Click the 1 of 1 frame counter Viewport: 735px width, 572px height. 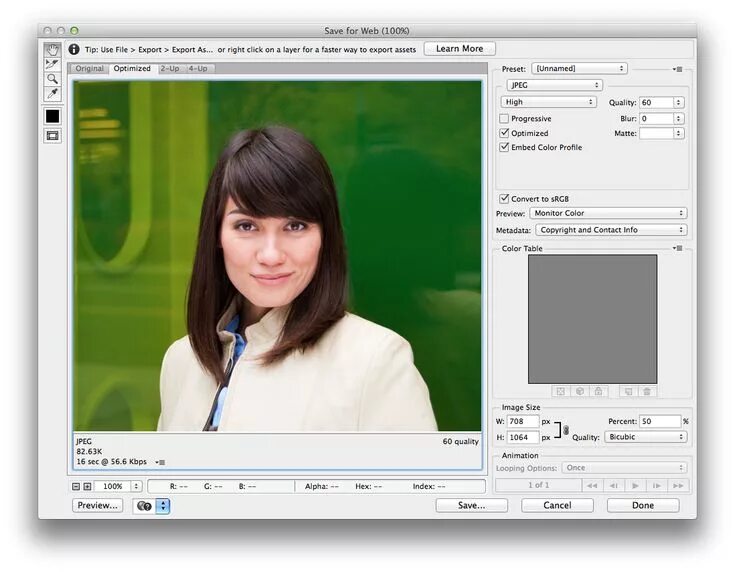pyautogui.click(x=539, y=485)
